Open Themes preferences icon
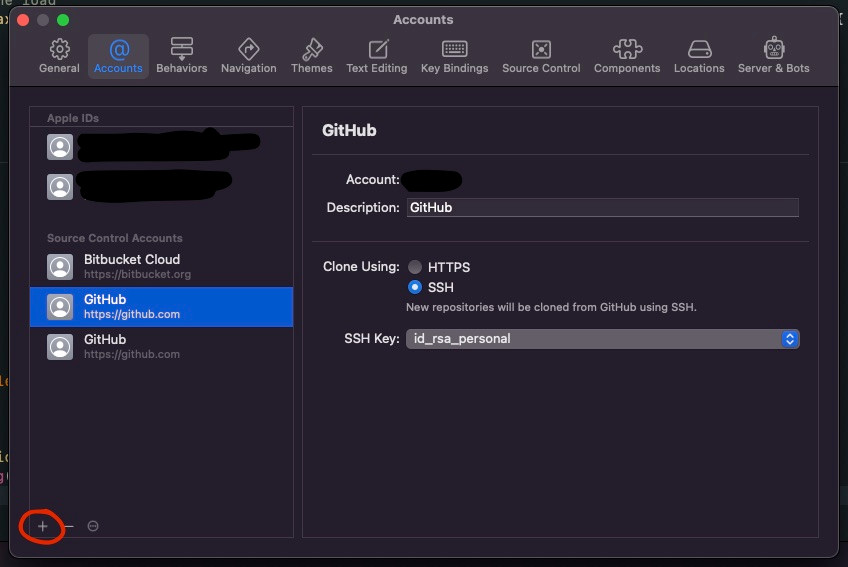The image size is (848, 567). tap(312, 49)
